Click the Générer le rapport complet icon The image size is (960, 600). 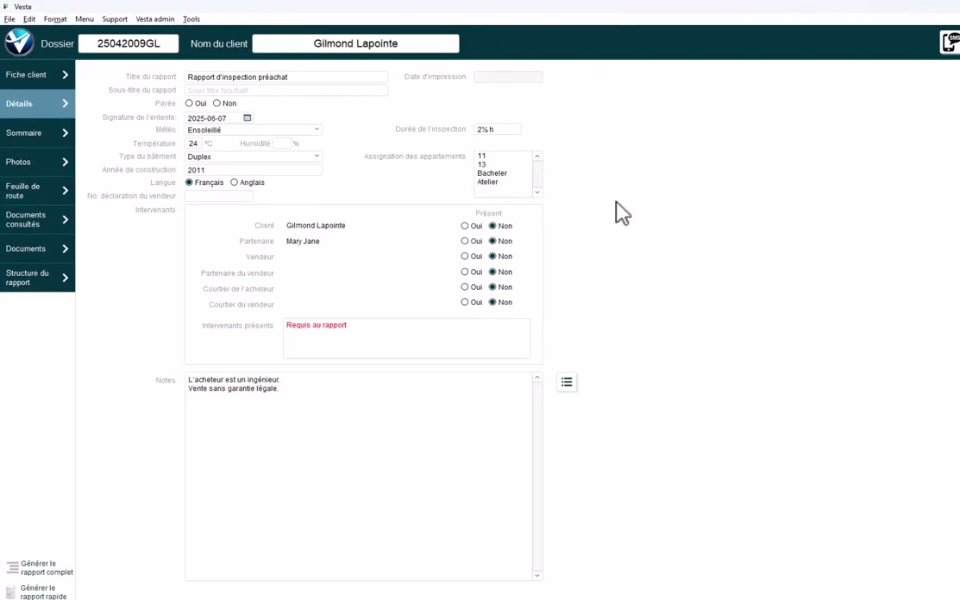coord(12,567)
